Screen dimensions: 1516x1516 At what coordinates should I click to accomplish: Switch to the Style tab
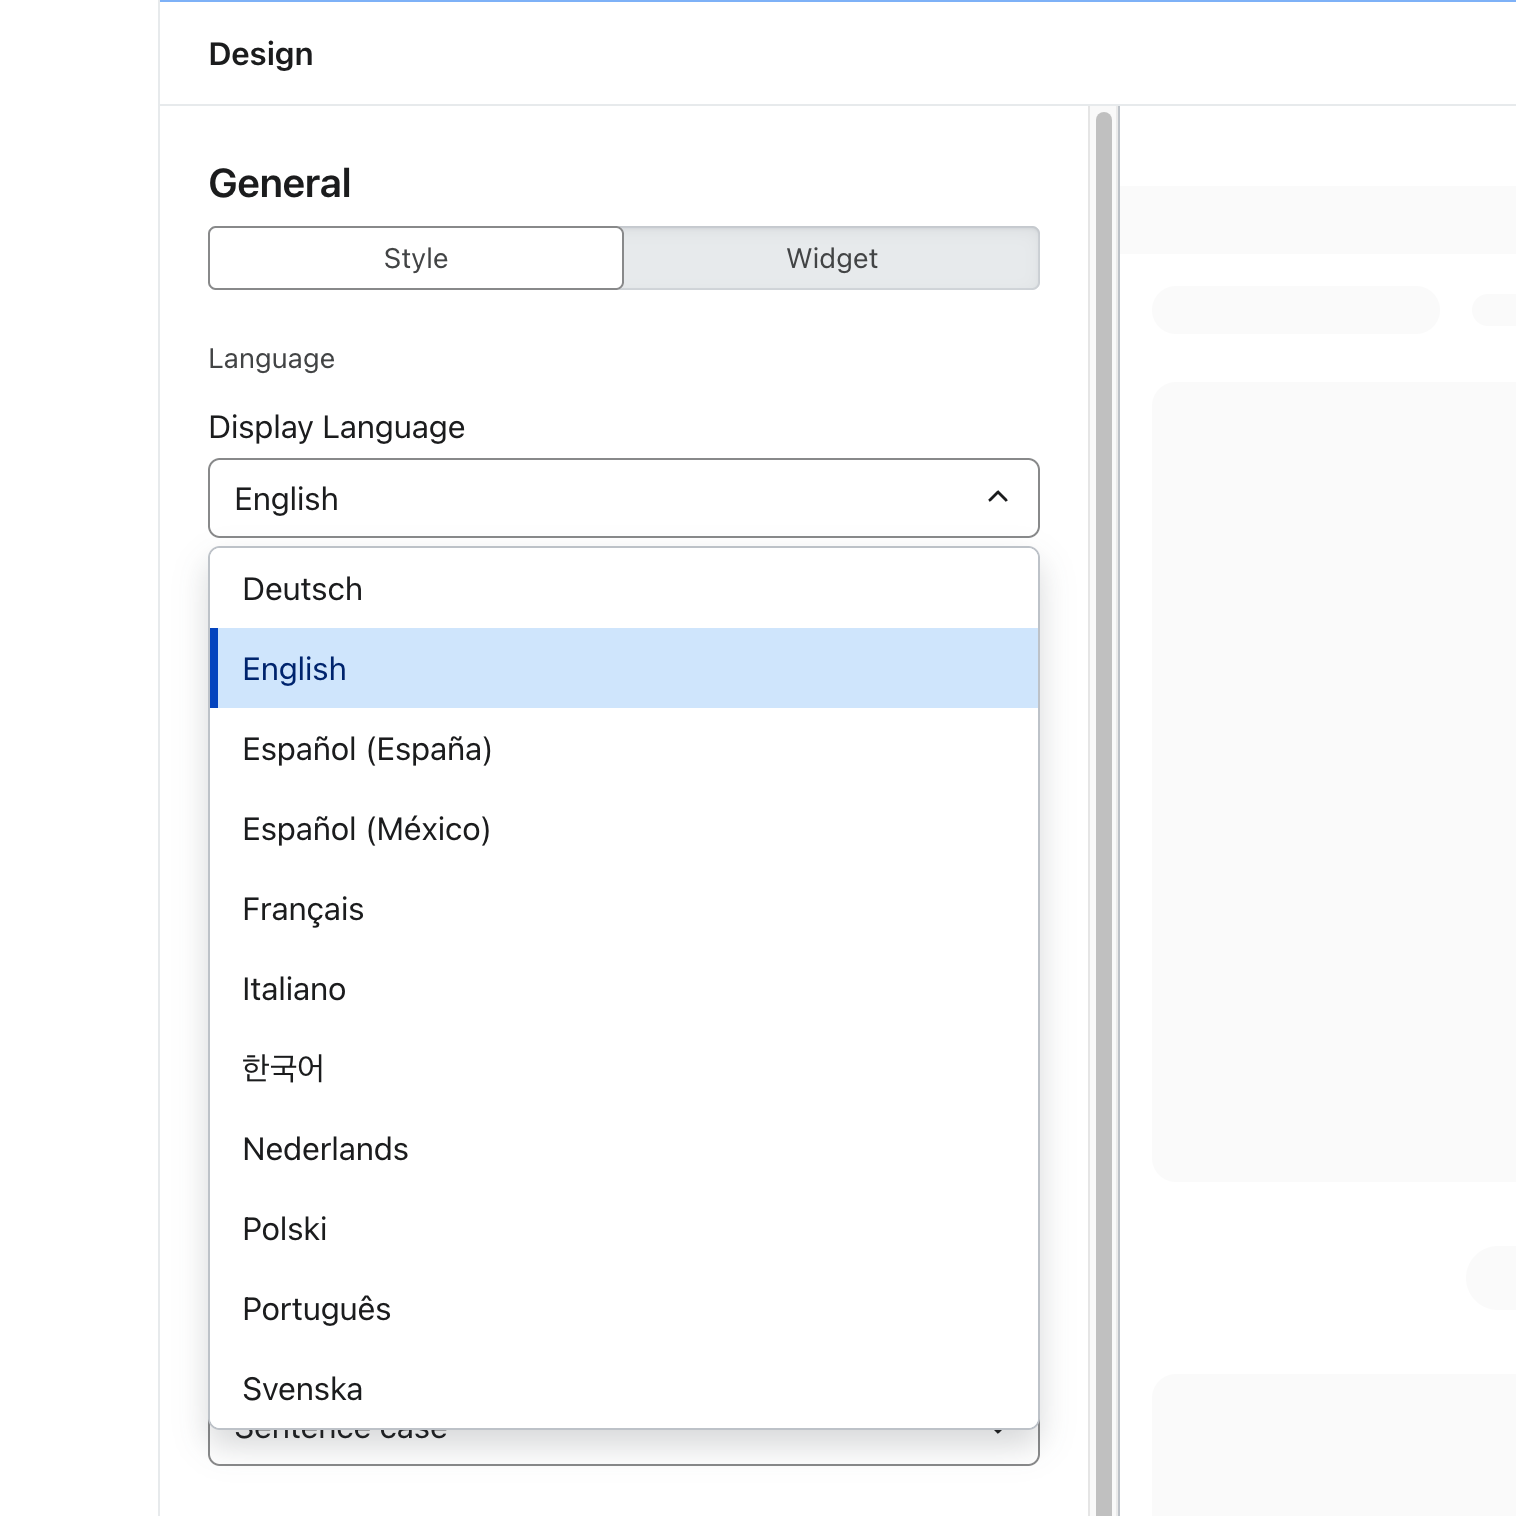click(416, 258)
